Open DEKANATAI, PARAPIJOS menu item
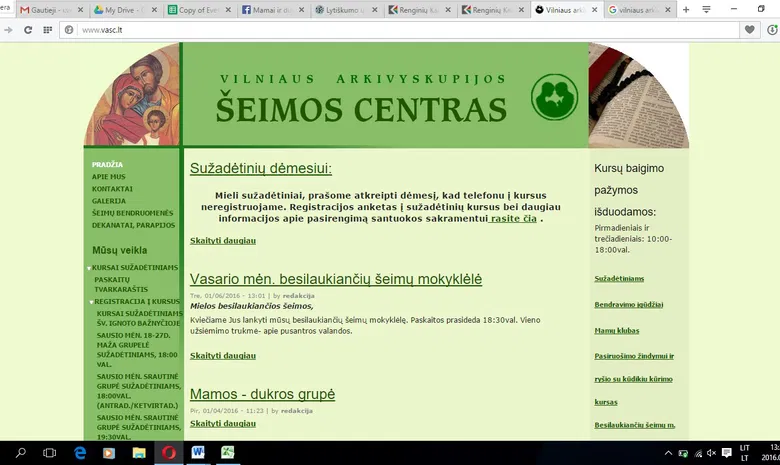Viewport: 780px width, 465px height. [133, 225]
